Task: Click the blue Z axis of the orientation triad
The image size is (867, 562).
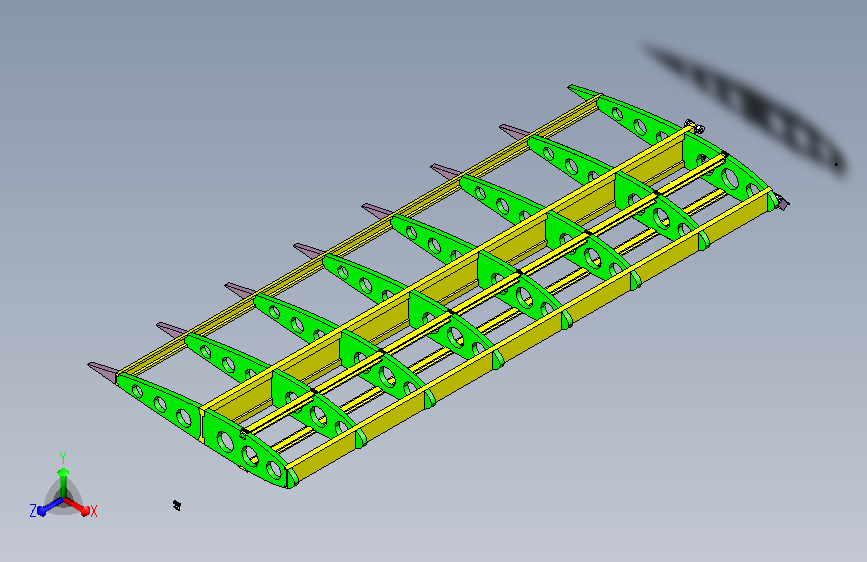Action: (50, 507)
